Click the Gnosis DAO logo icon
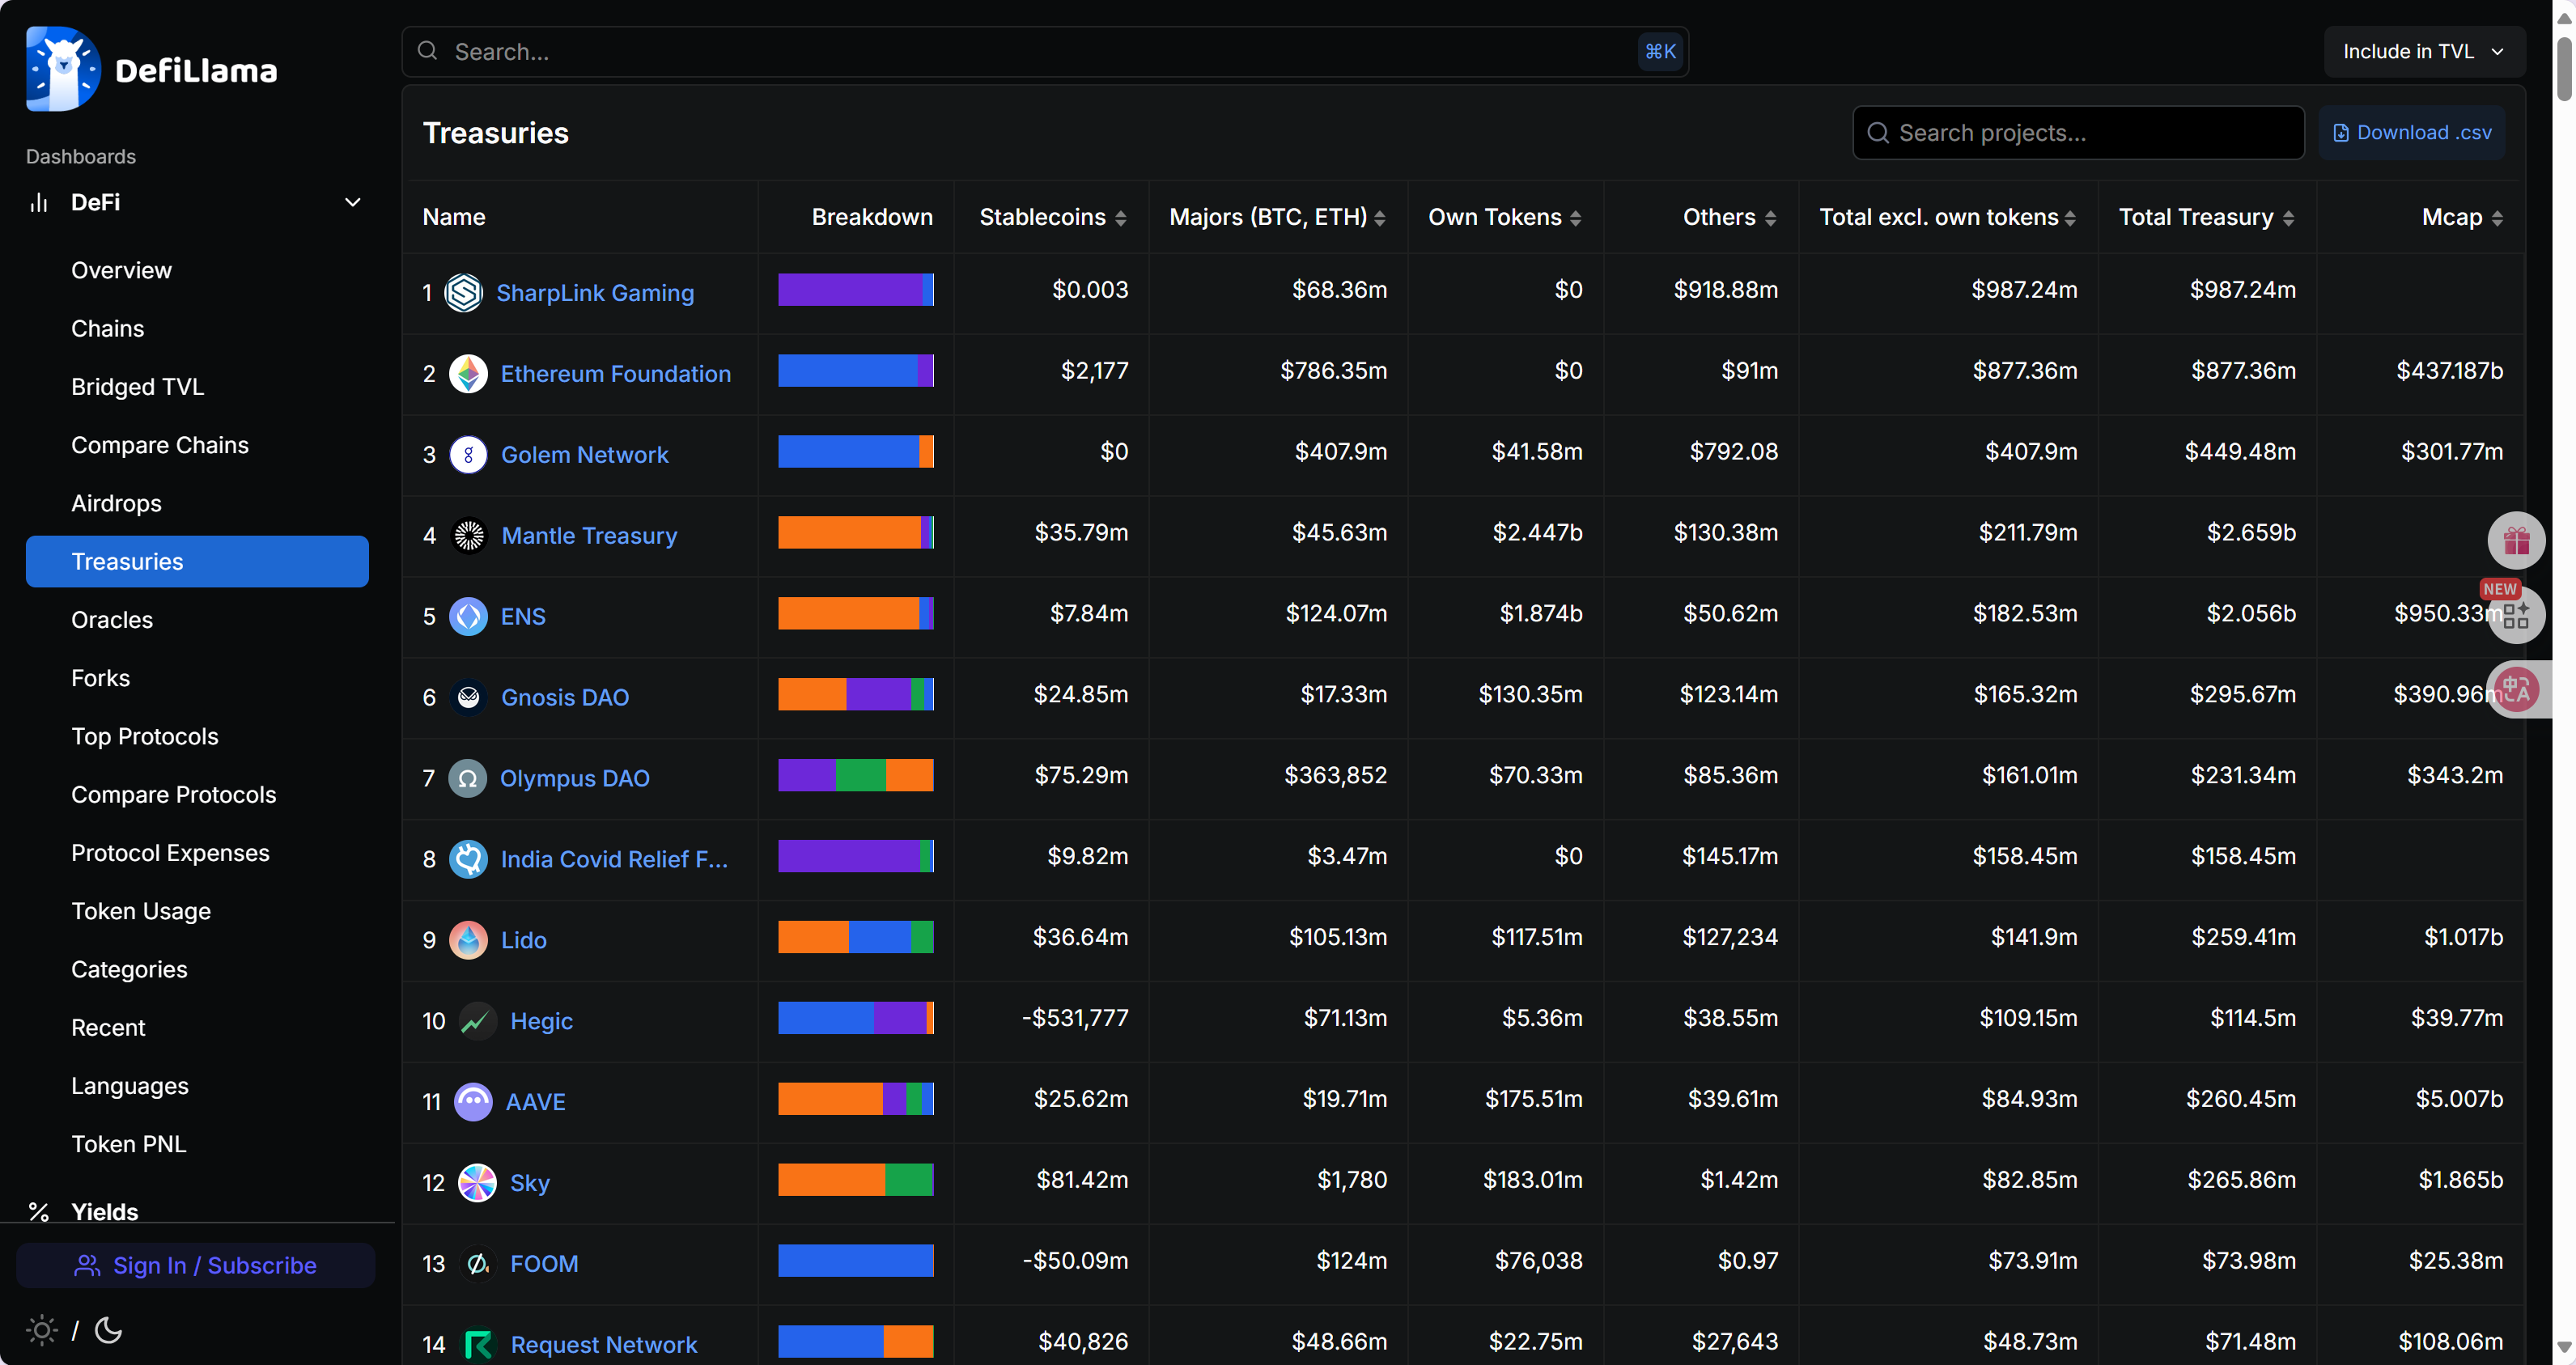The image size is (2576, 1365). point(468,697)
